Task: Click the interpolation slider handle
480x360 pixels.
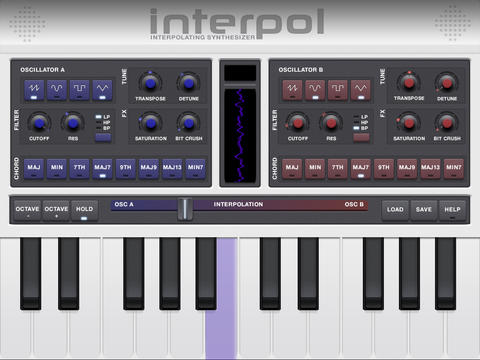Action: point(185,209)
